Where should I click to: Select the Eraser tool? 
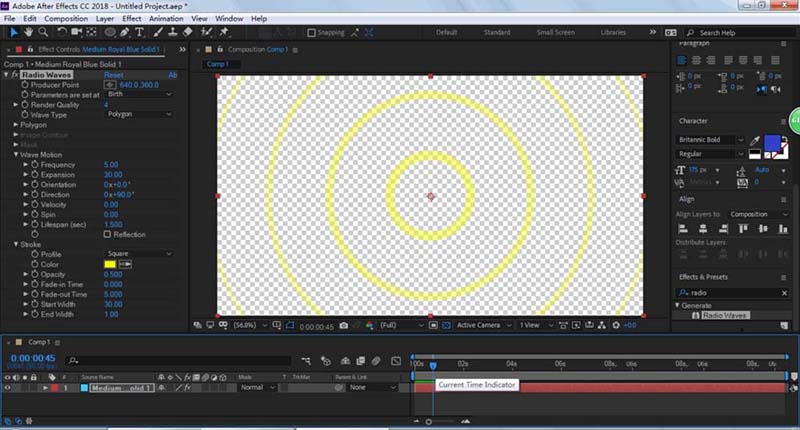point(187,32)
